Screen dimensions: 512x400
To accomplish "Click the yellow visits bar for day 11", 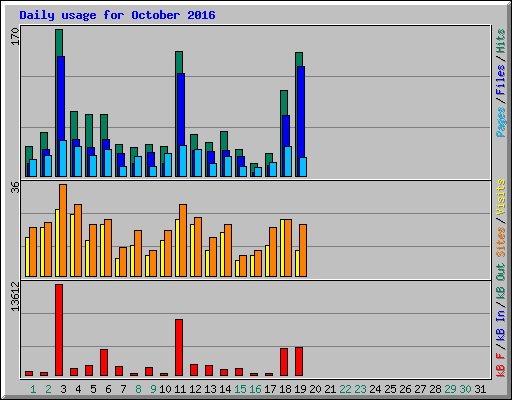I will click(177, 248).
